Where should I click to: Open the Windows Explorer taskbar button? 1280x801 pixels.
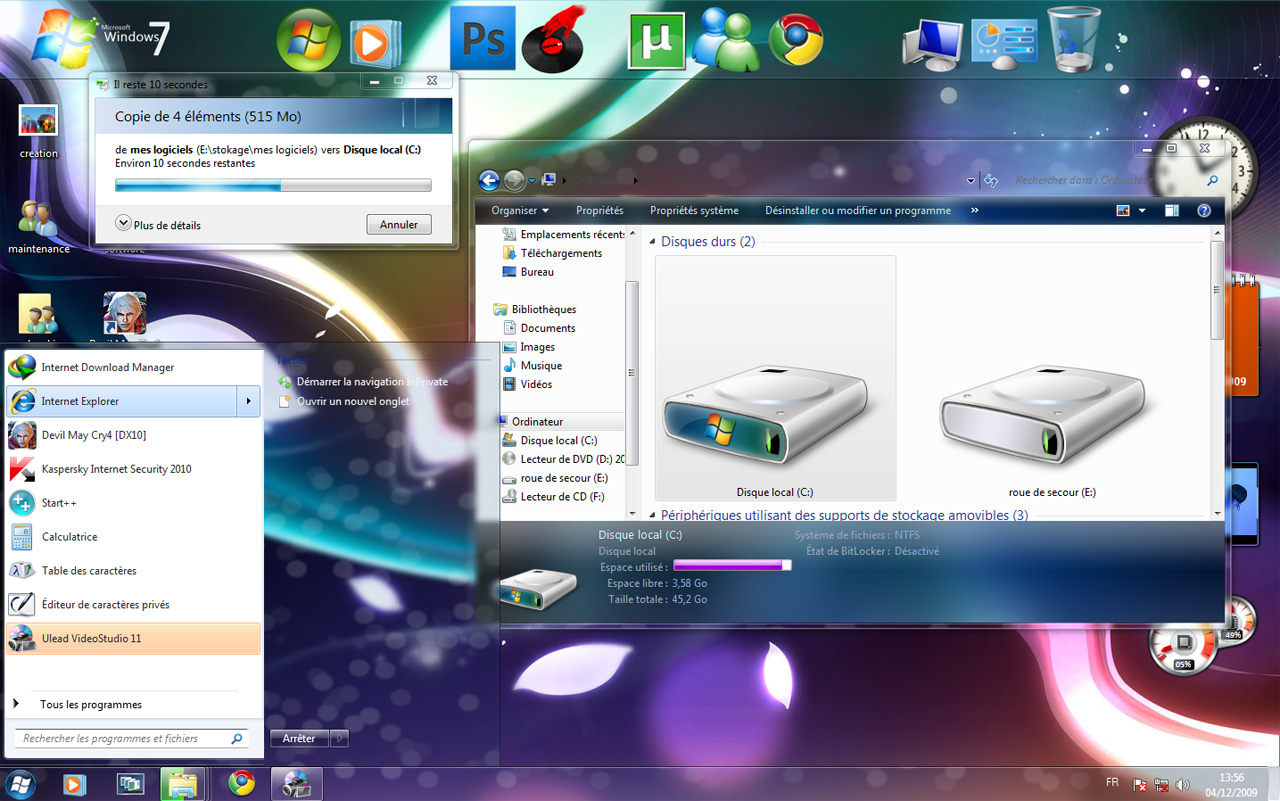[183, 784]
